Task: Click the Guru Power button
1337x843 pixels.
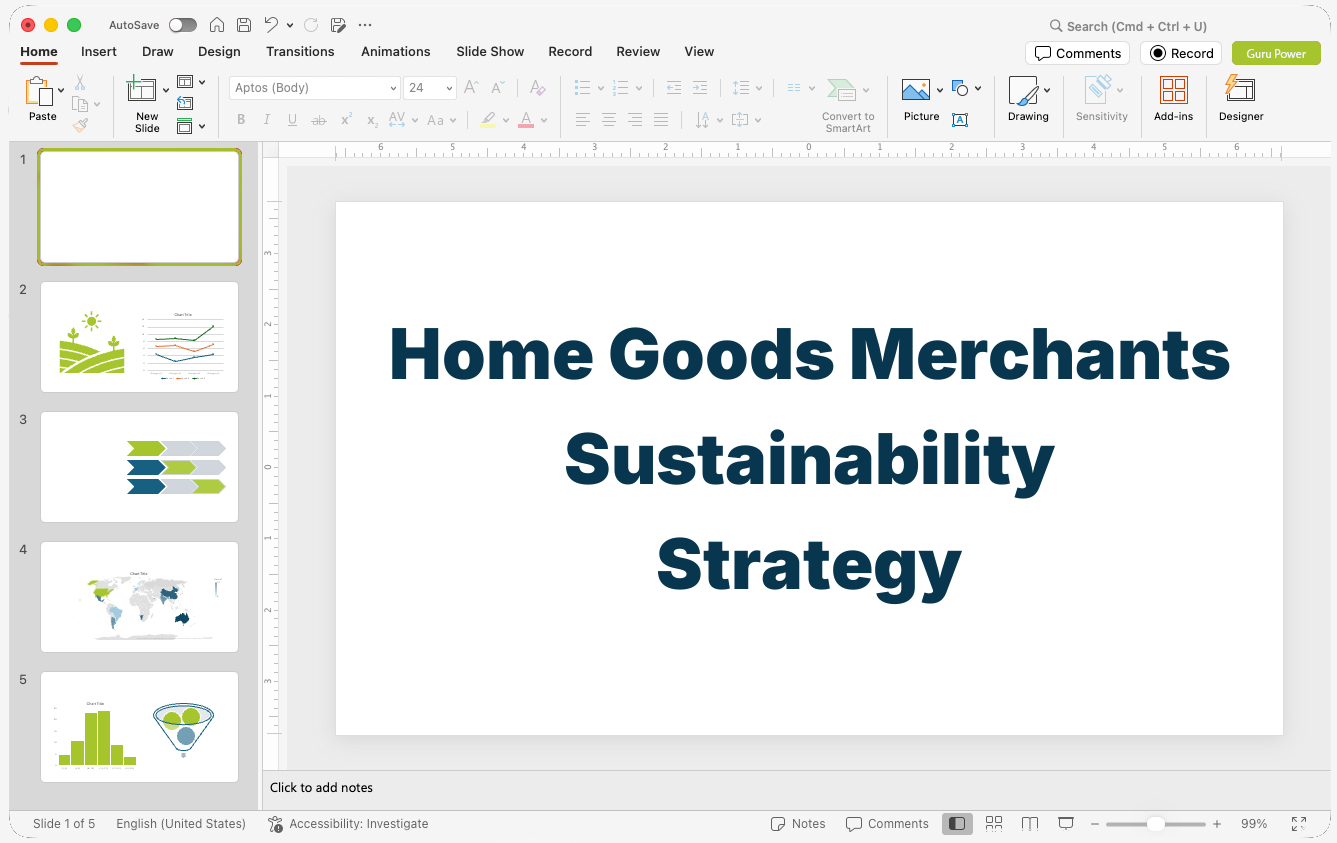Action: 1276,53
